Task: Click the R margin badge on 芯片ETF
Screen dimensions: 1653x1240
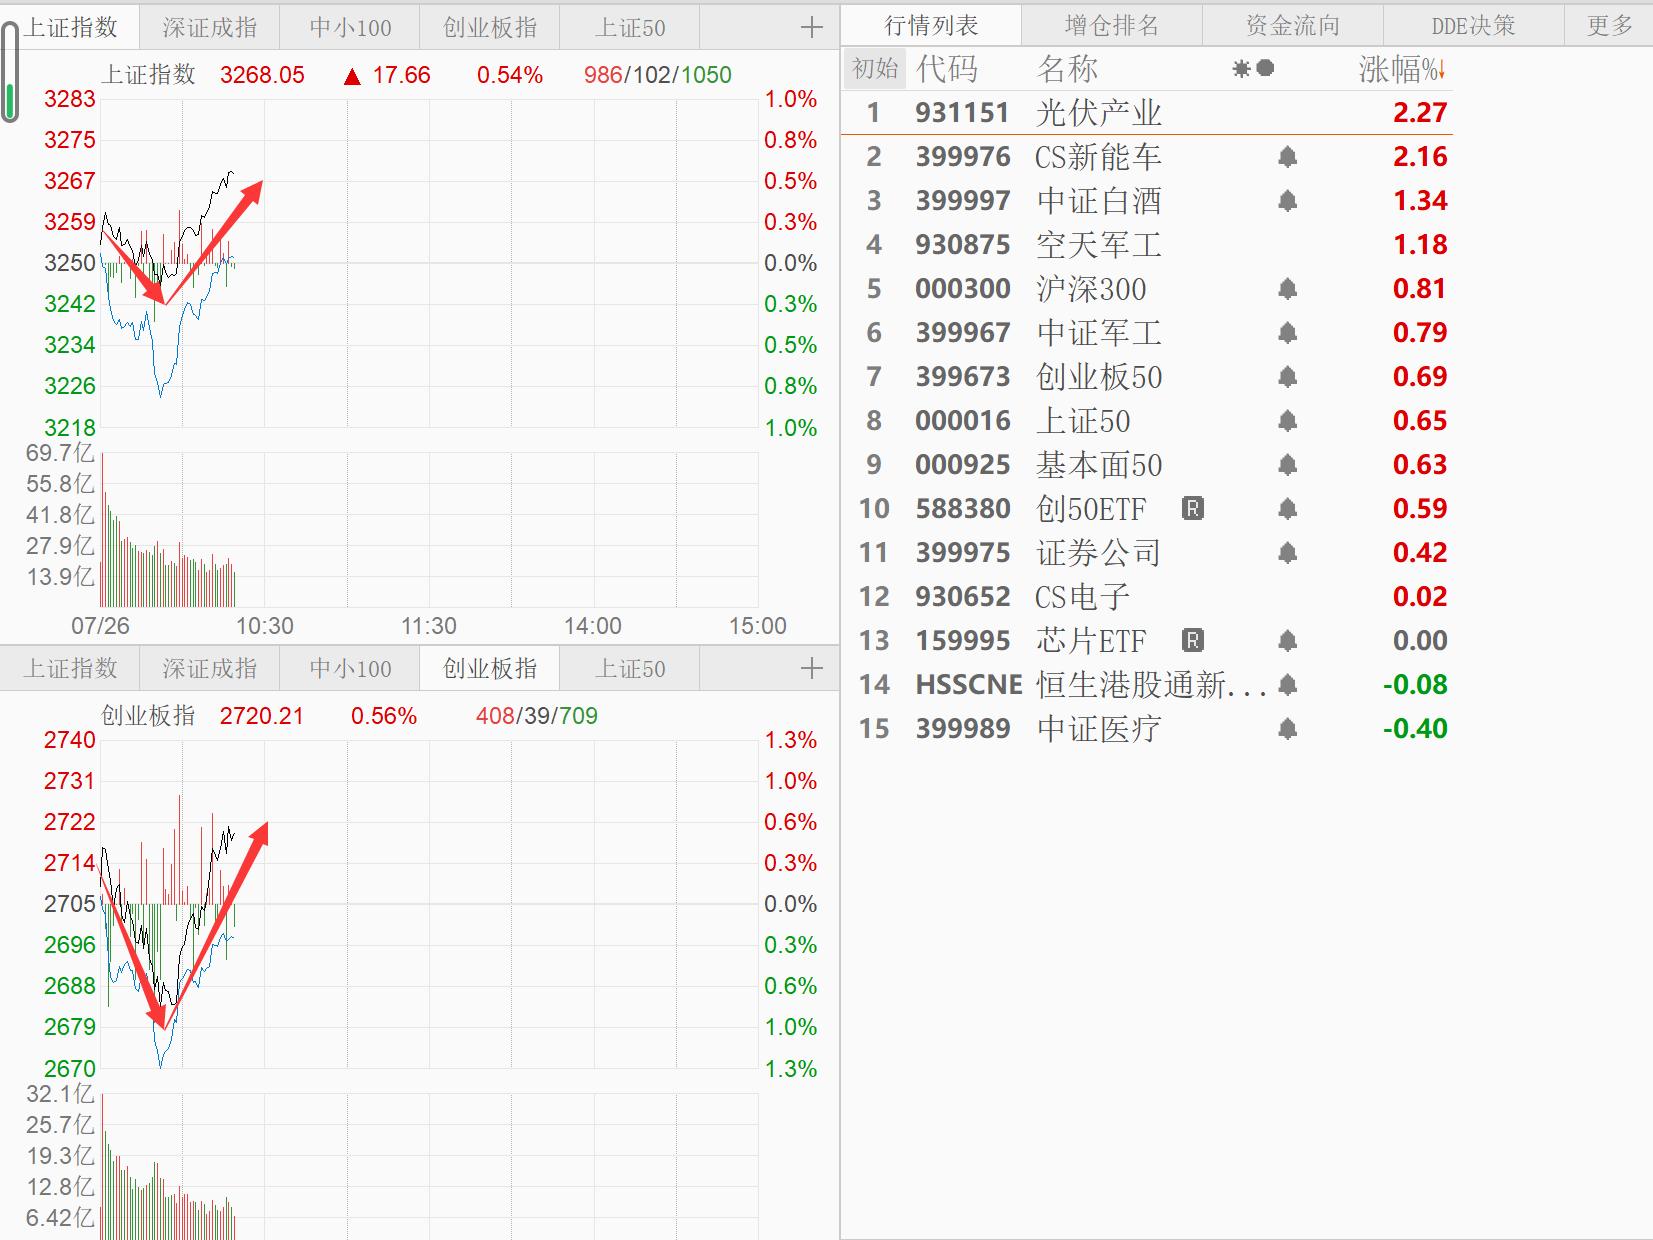Action: tap(1192, 641)
